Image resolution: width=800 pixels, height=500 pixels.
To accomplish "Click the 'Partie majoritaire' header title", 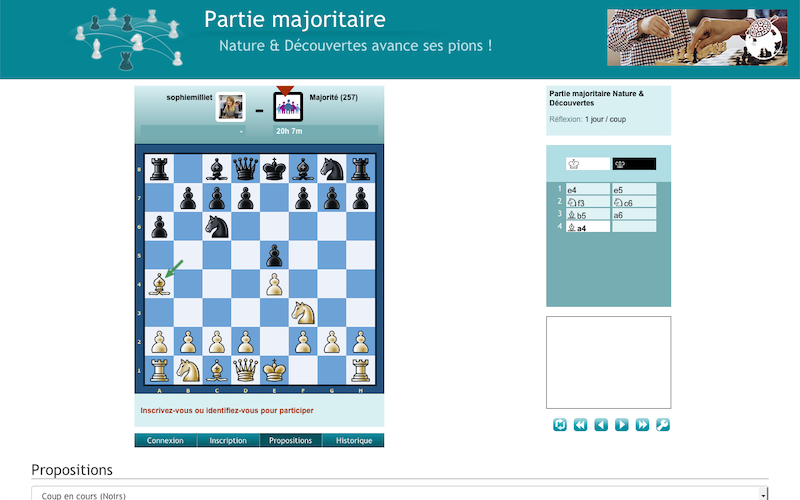I will [x=294, y=19].
